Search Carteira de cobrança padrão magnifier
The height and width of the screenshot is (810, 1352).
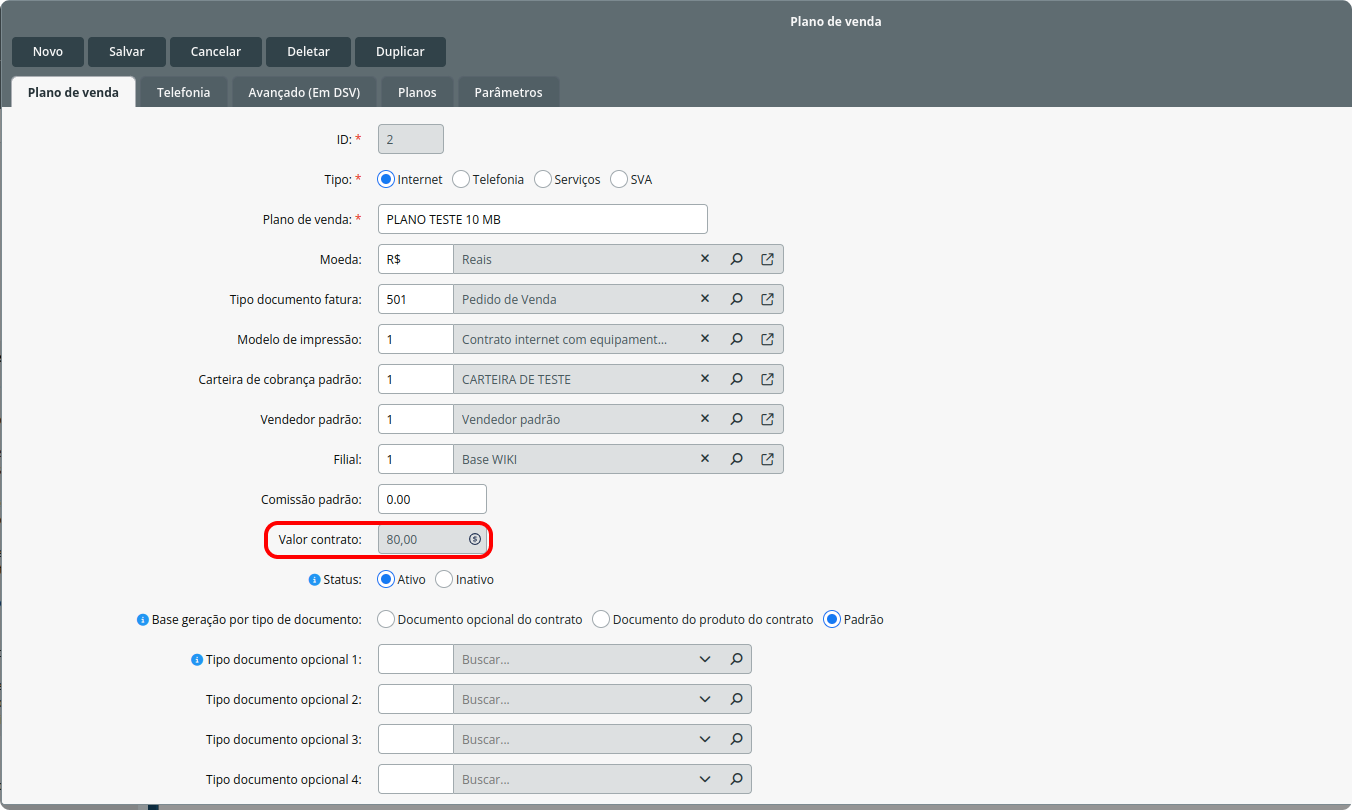(x=736, y=379)
